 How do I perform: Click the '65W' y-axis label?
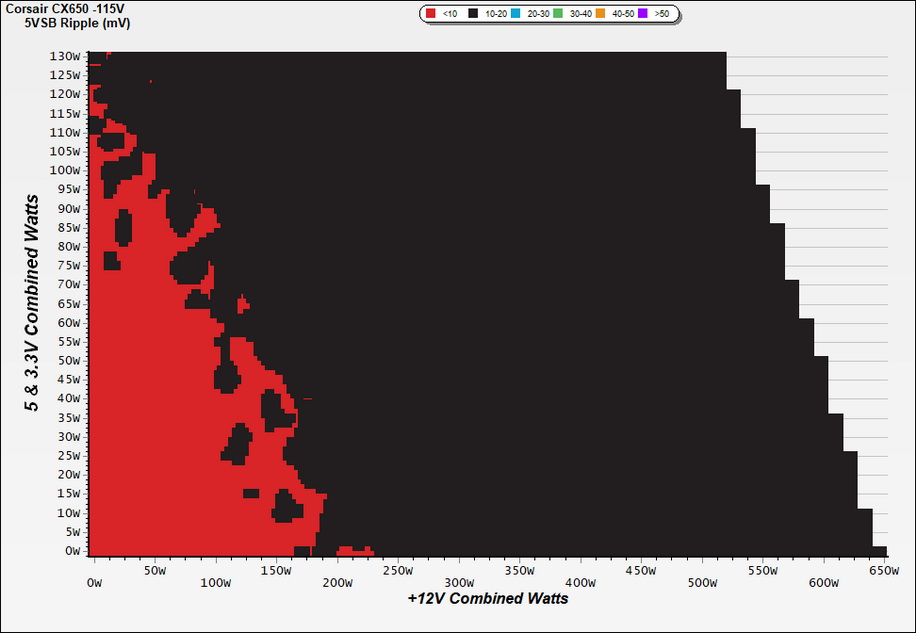point(68,304)
